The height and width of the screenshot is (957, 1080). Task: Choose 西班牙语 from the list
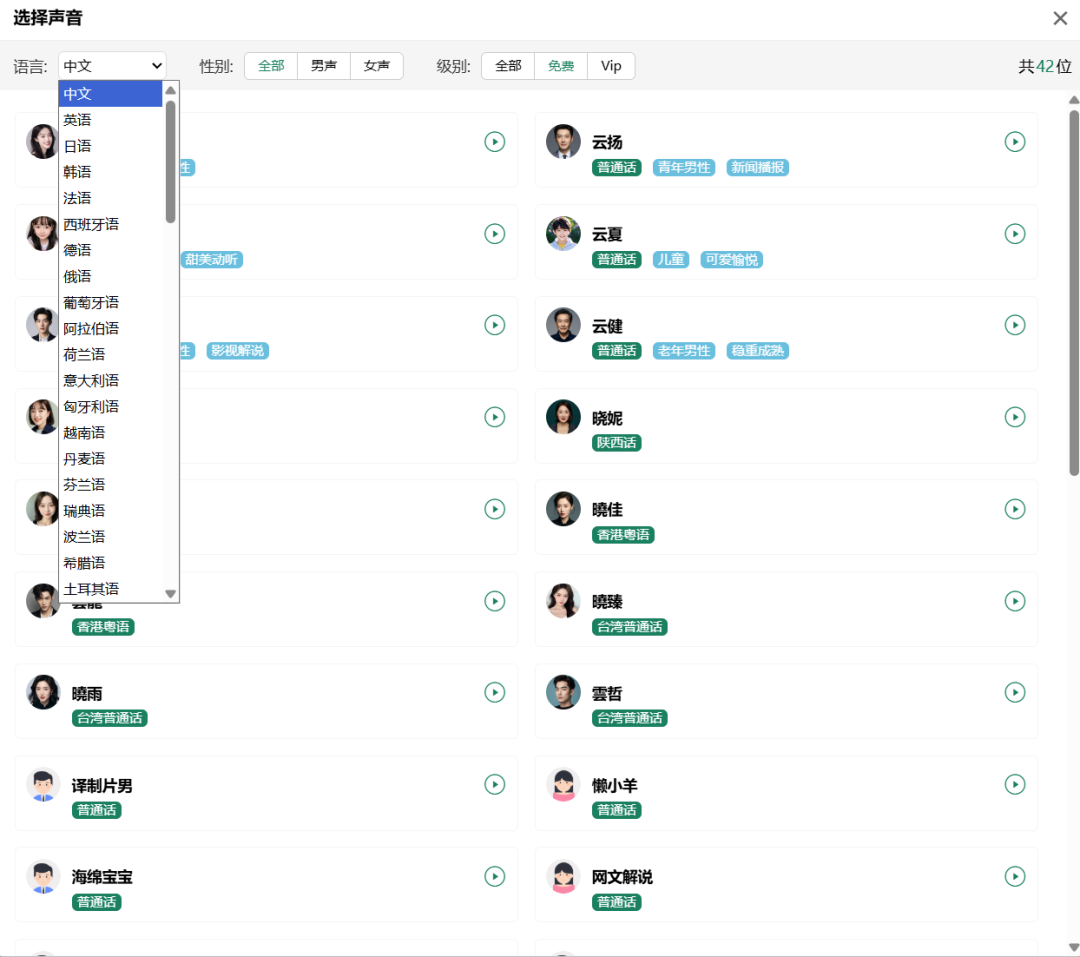click(111, 224)
